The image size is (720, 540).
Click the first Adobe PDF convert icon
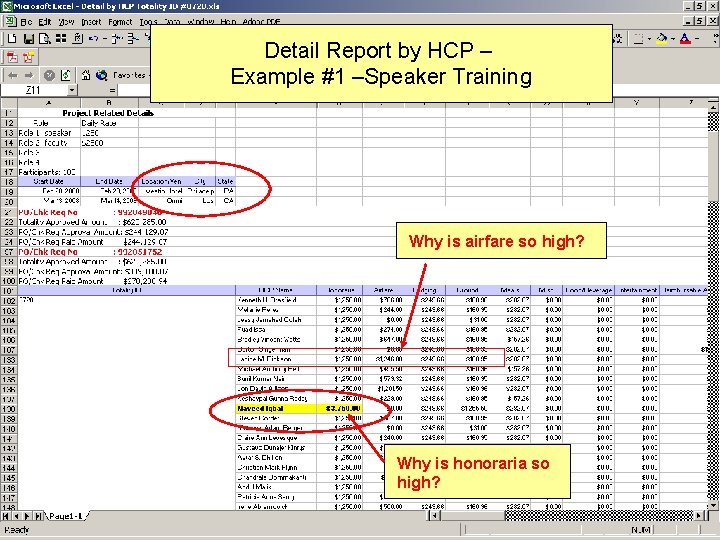pos(12,57)
